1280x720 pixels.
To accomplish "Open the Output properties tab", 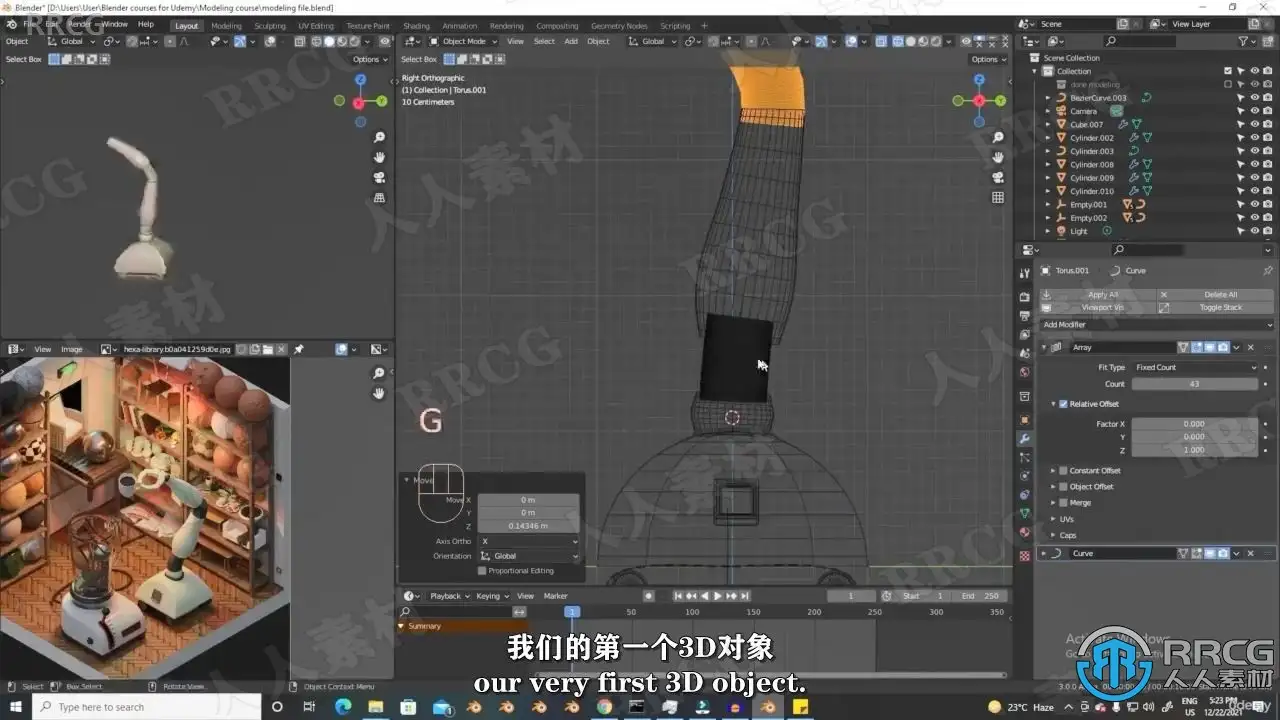I will click(x=1024, y=316).
